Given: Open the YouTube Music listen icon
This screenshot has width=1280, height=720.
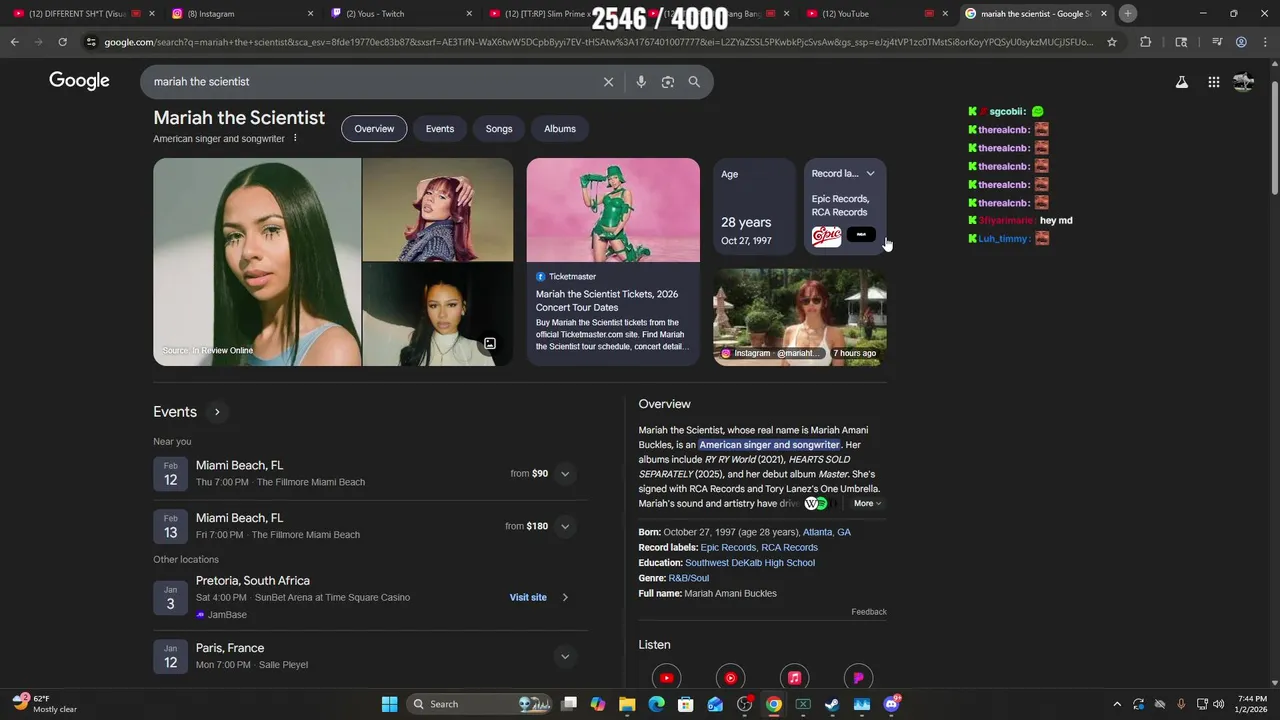Looking at the screenshot, I should click(x=730, y=678).
